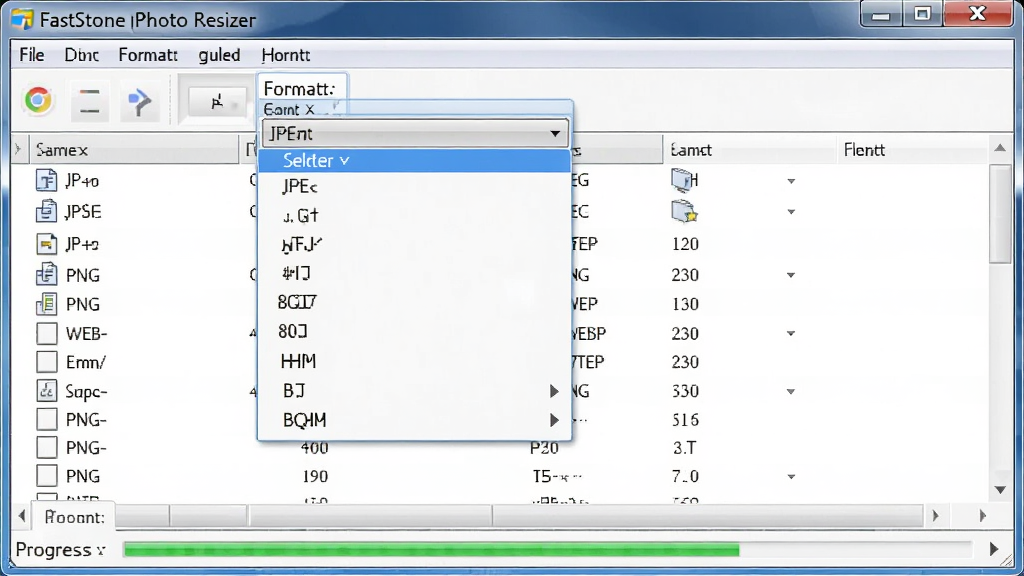Click the Rooont: tab at bottom
Viewport: 1024px width, 576px height.
(74, 517)
